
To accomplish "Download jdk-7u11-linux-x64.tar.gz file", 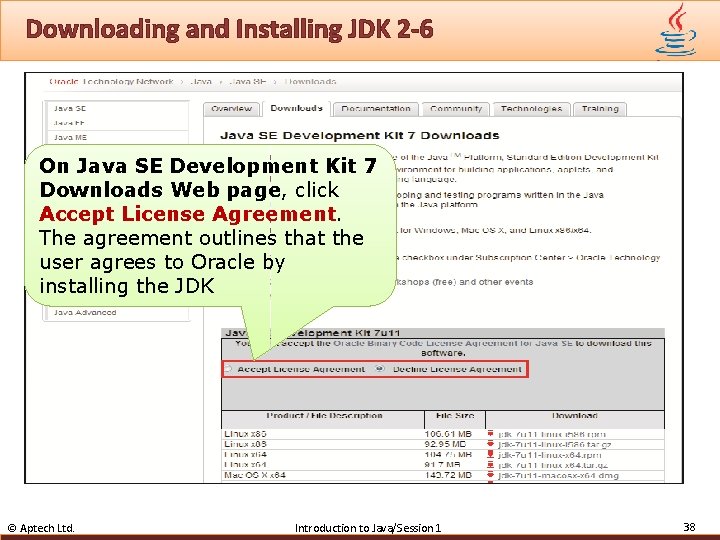I will (x=553, y=465).
